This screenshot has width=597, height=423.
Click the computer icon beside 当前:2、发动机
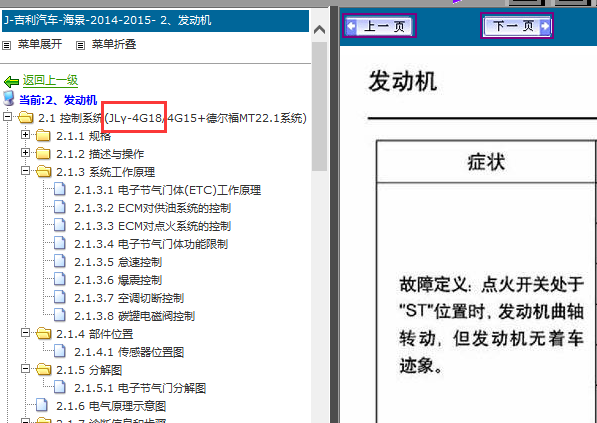8,98
